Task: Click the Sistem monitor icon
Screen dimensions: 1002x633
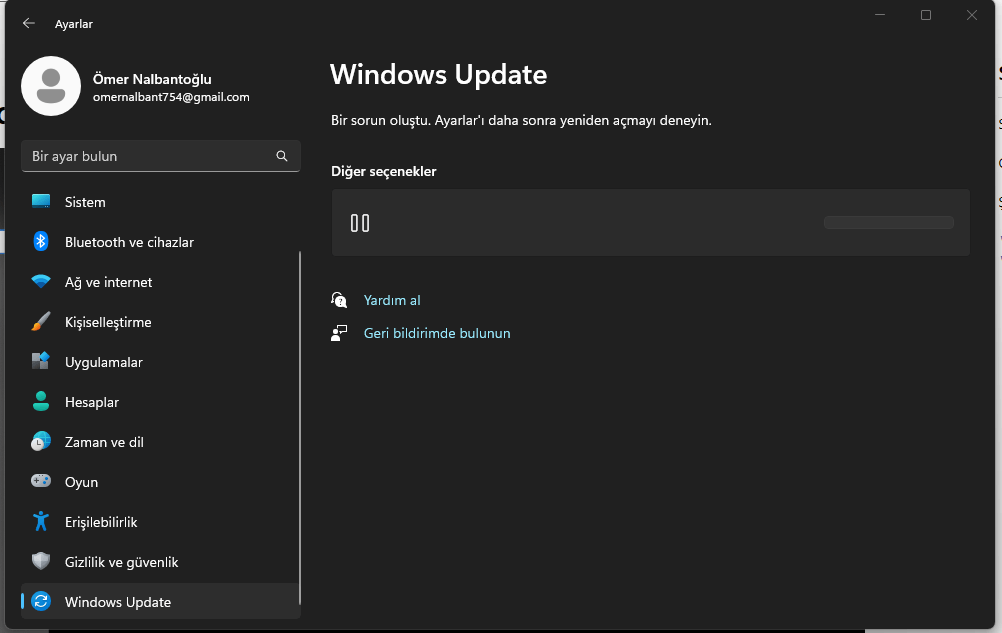Action: [41, 202]
